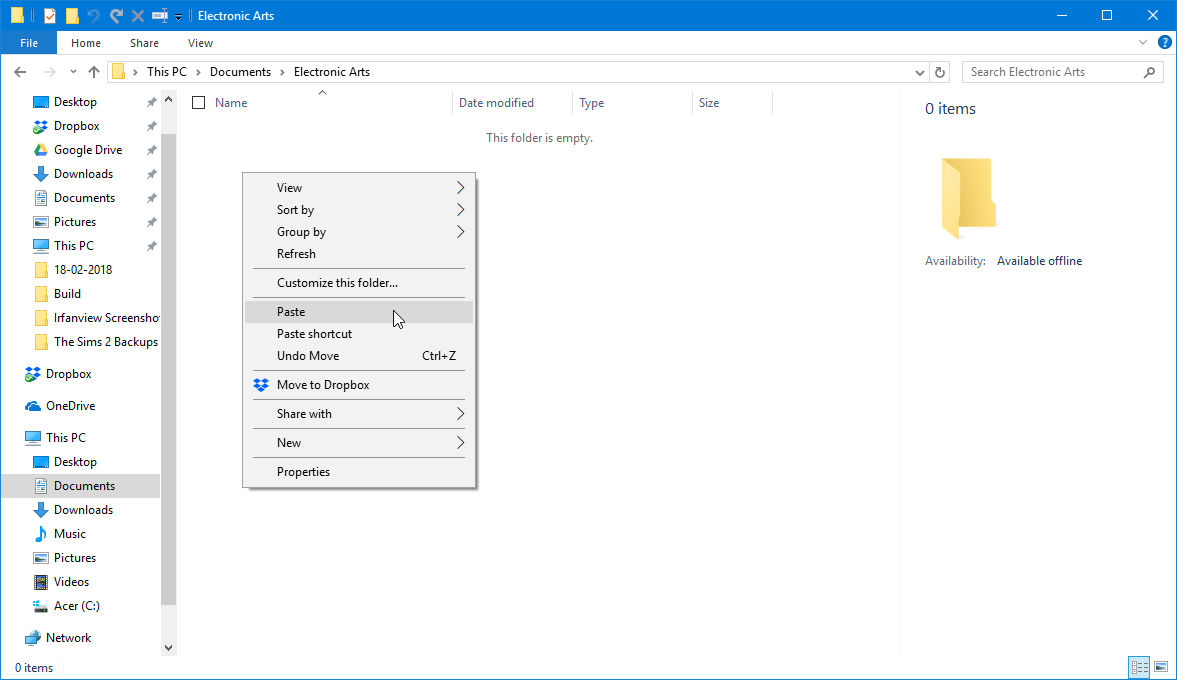Click Documents in the address bar path
This screenshot has width=1177, height=680.
[x=240, y=72]
